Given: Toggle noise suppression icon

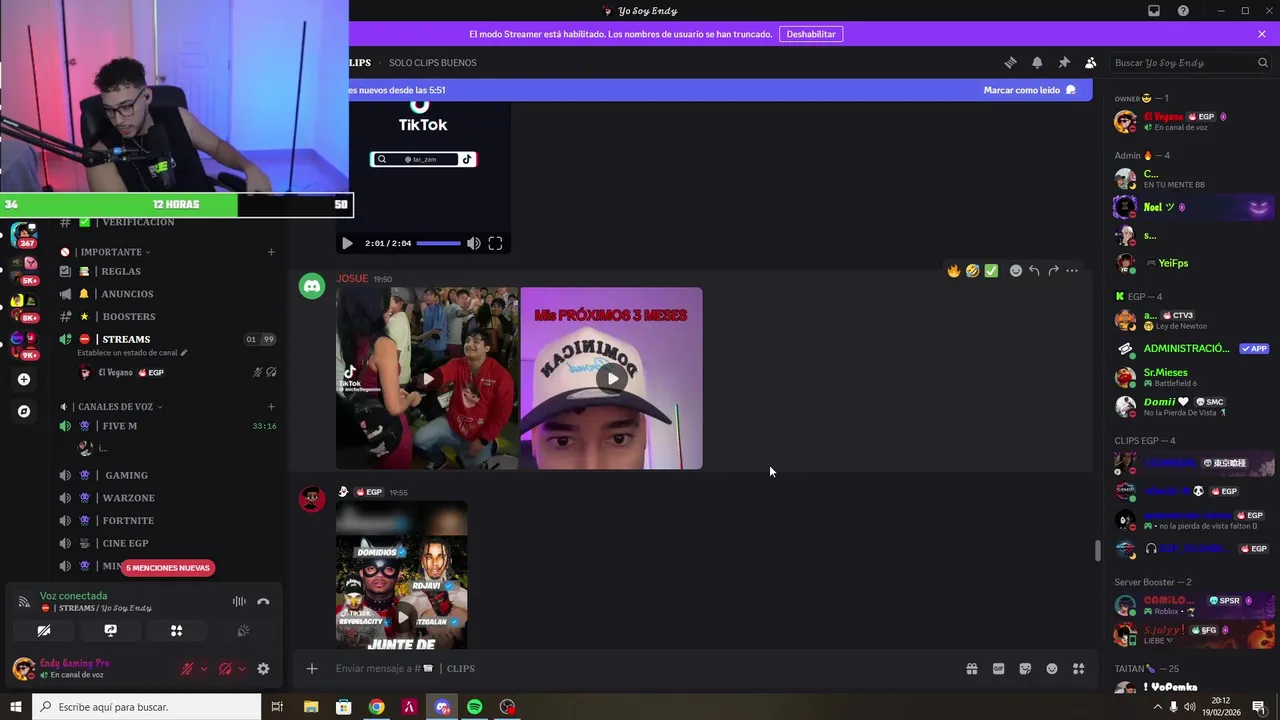Looking at the screenshot, I should 239,602.
